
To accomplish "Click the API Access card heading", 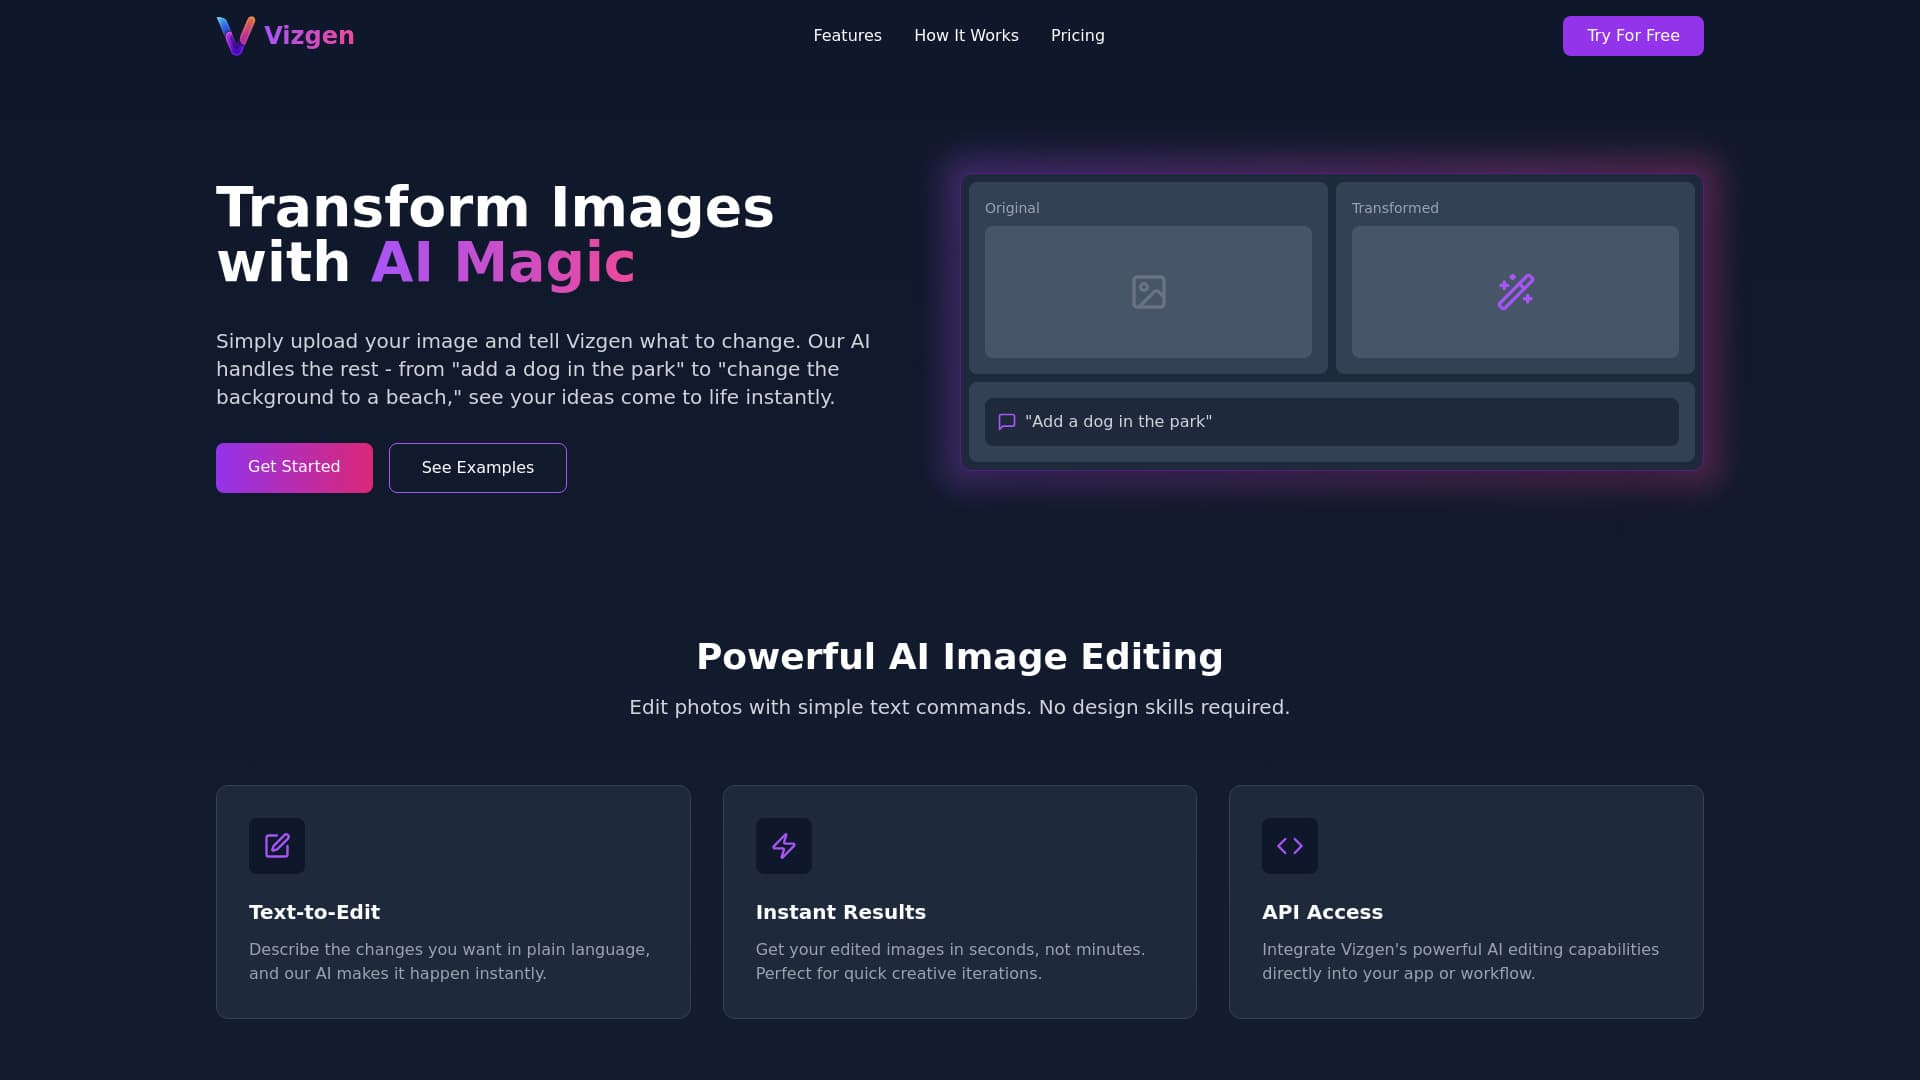I will pos(1322,912).
